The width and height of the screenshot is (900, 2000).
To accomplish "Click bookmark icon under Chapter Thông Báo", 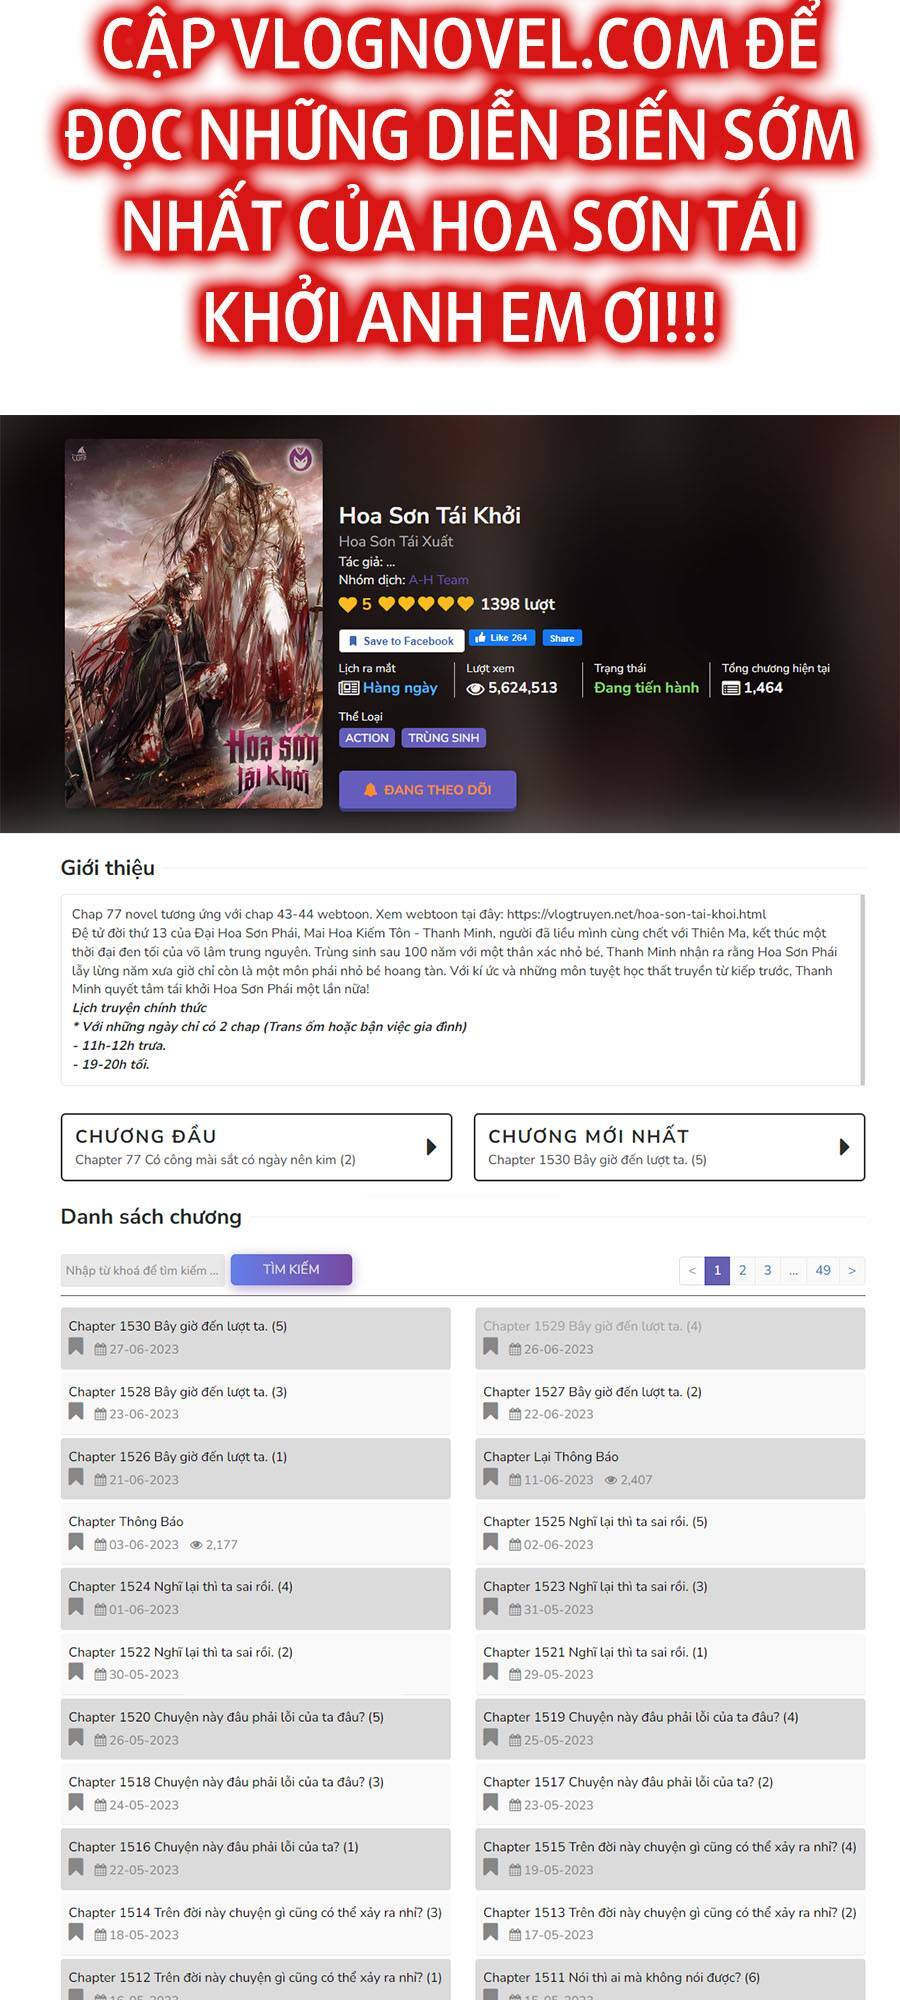I will click(x=76, y=1542).
